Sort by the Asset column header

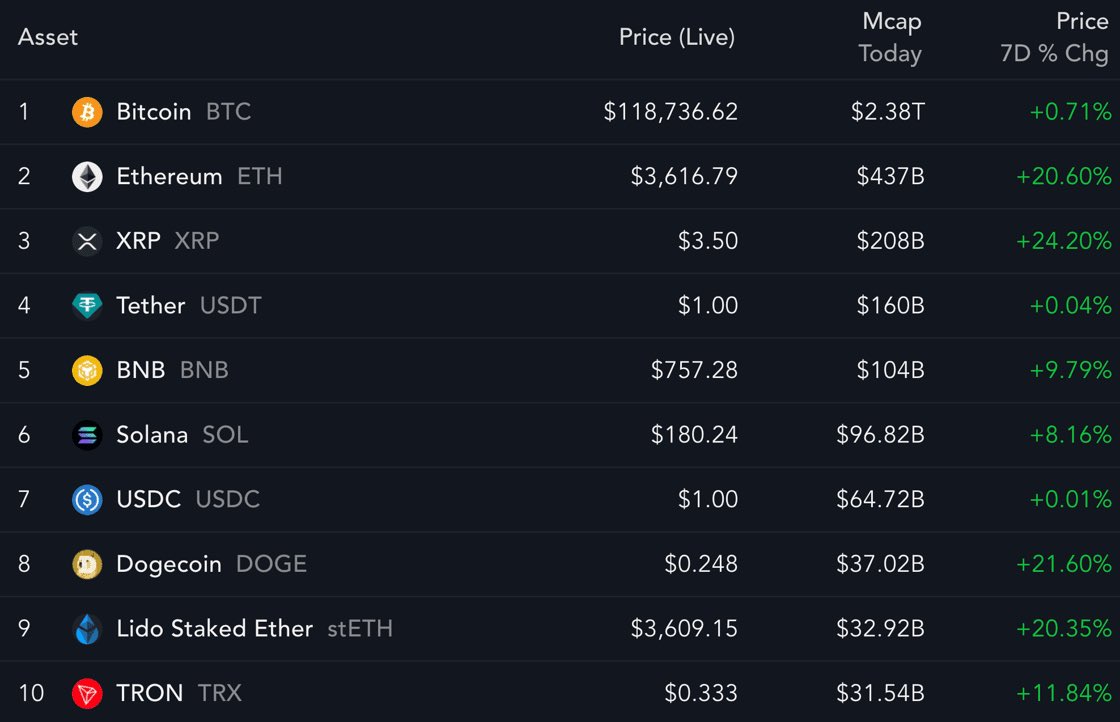(x=48, y=37)
